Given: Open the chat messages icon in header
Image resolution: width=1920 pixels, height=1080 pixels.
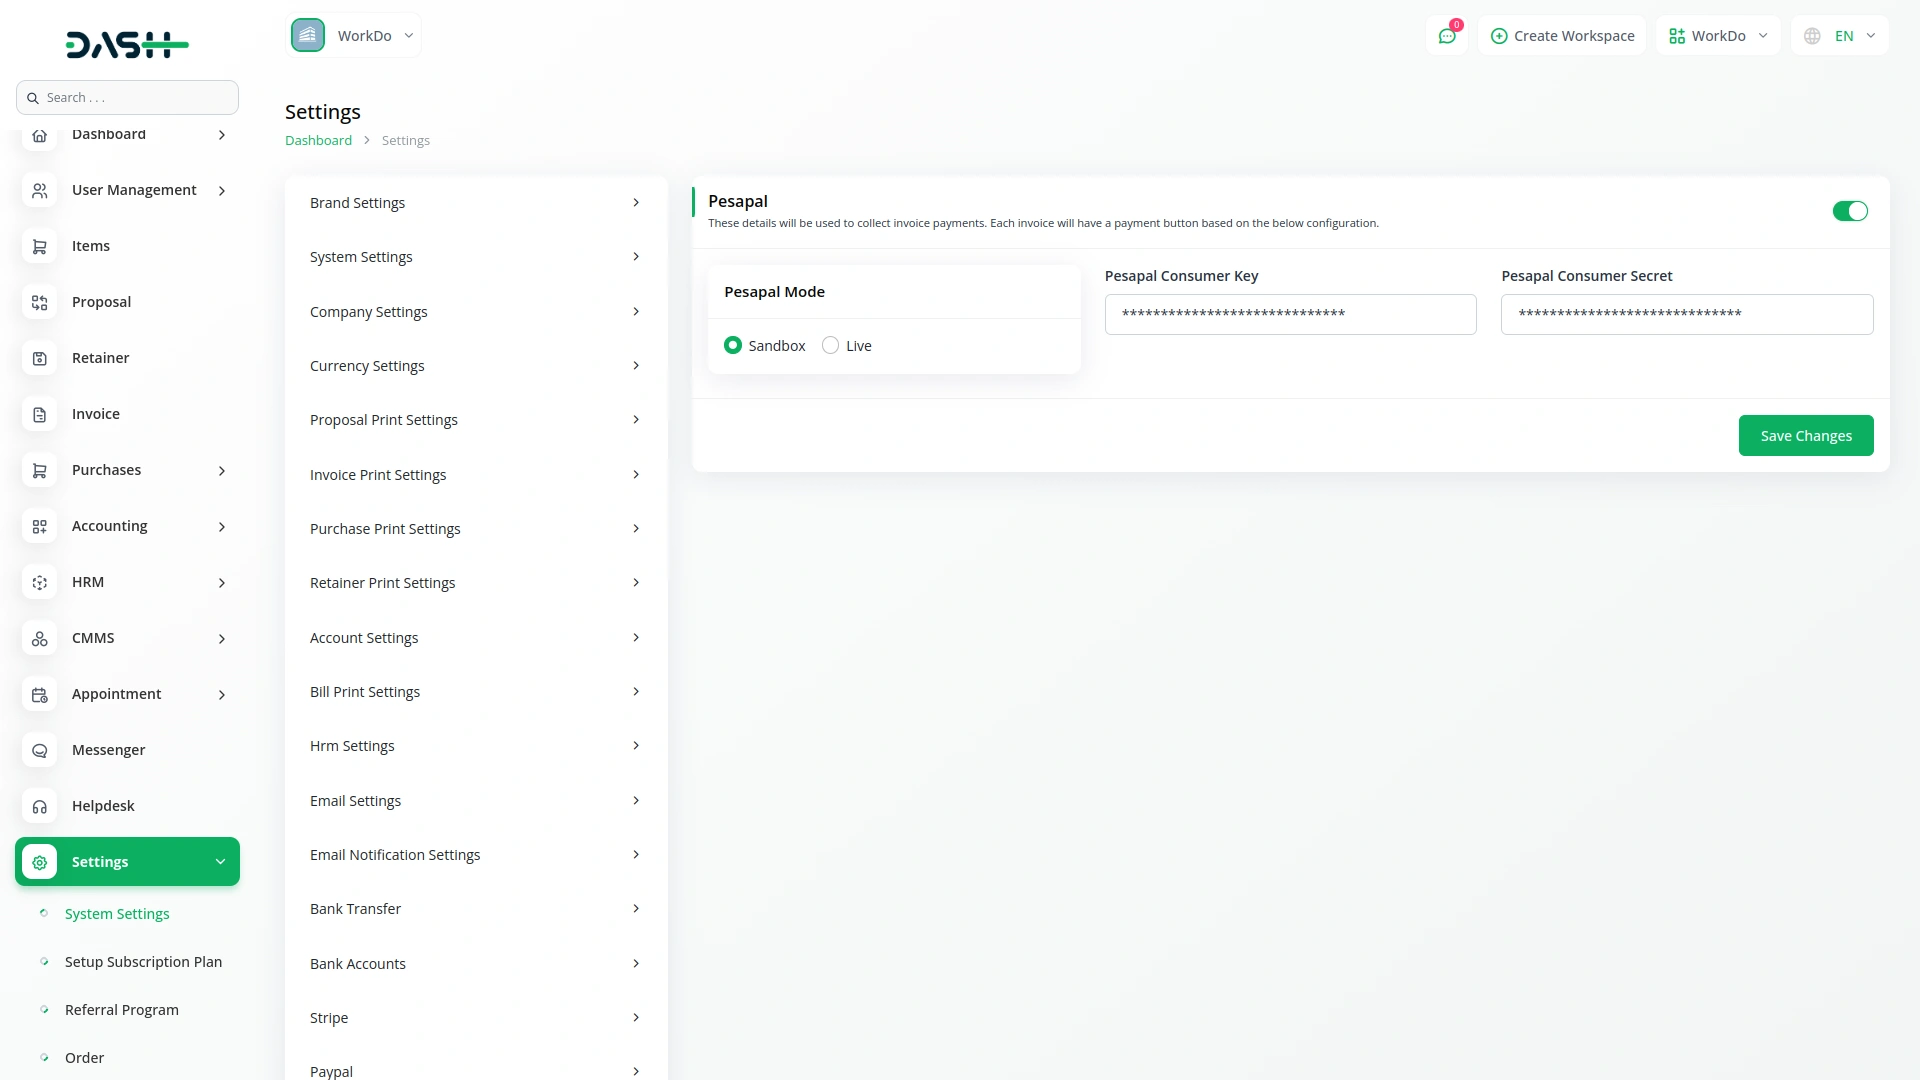Looking at the screenshot, I should tap(1446, 36).
